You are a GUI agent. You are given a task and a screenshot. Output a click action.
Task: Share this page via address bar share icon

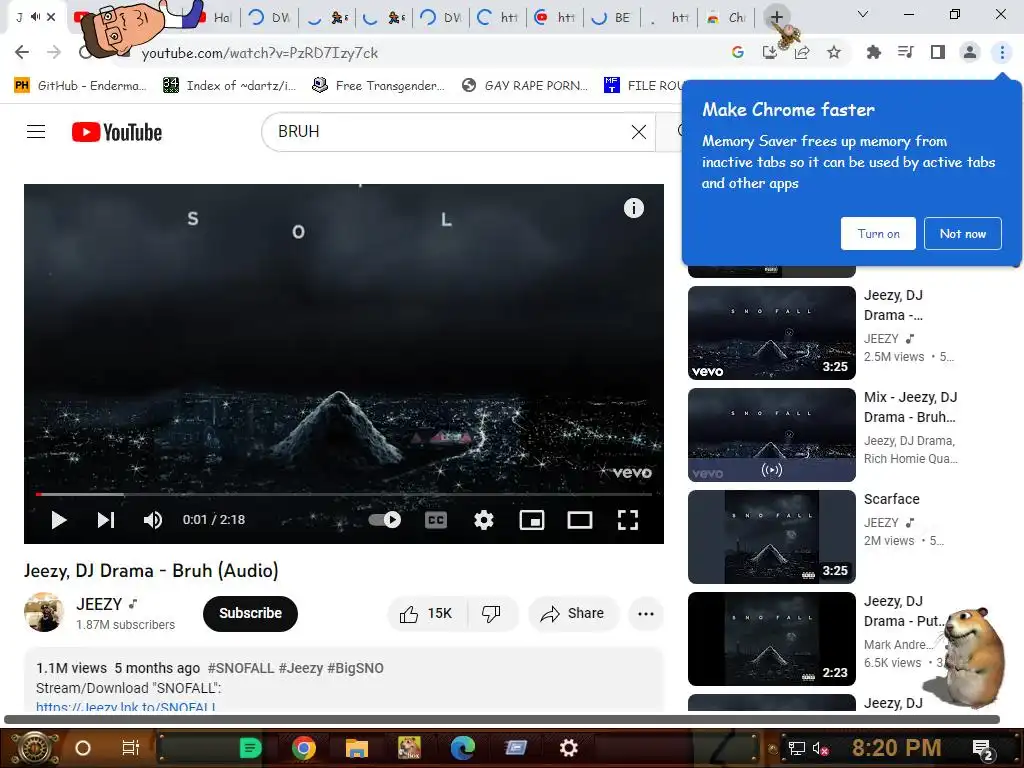click(802, 52)
